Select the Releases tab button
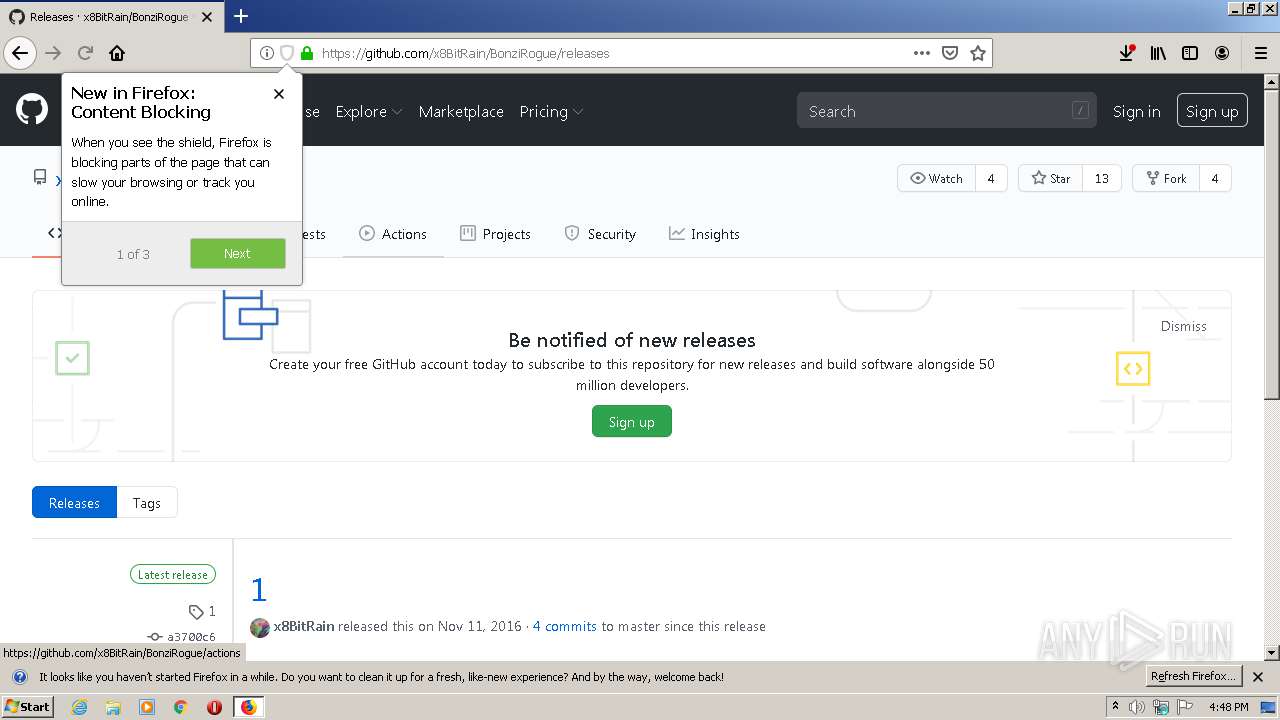The width and height of the screenshot is (1280, 720). pyautogui.click(x=75, y=503)
